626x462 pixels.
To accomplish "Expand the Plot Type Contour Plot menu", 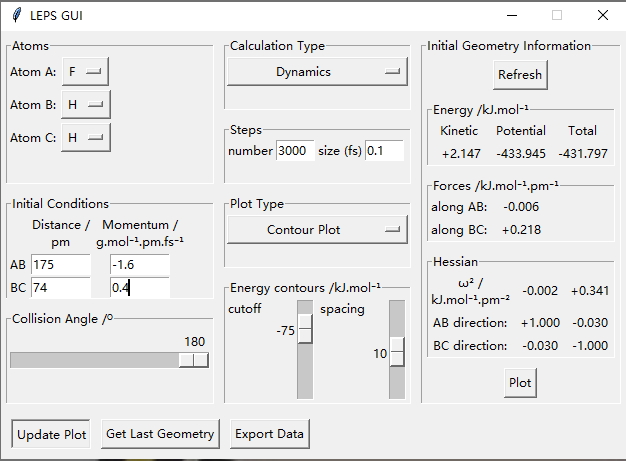I will [317, 230].
